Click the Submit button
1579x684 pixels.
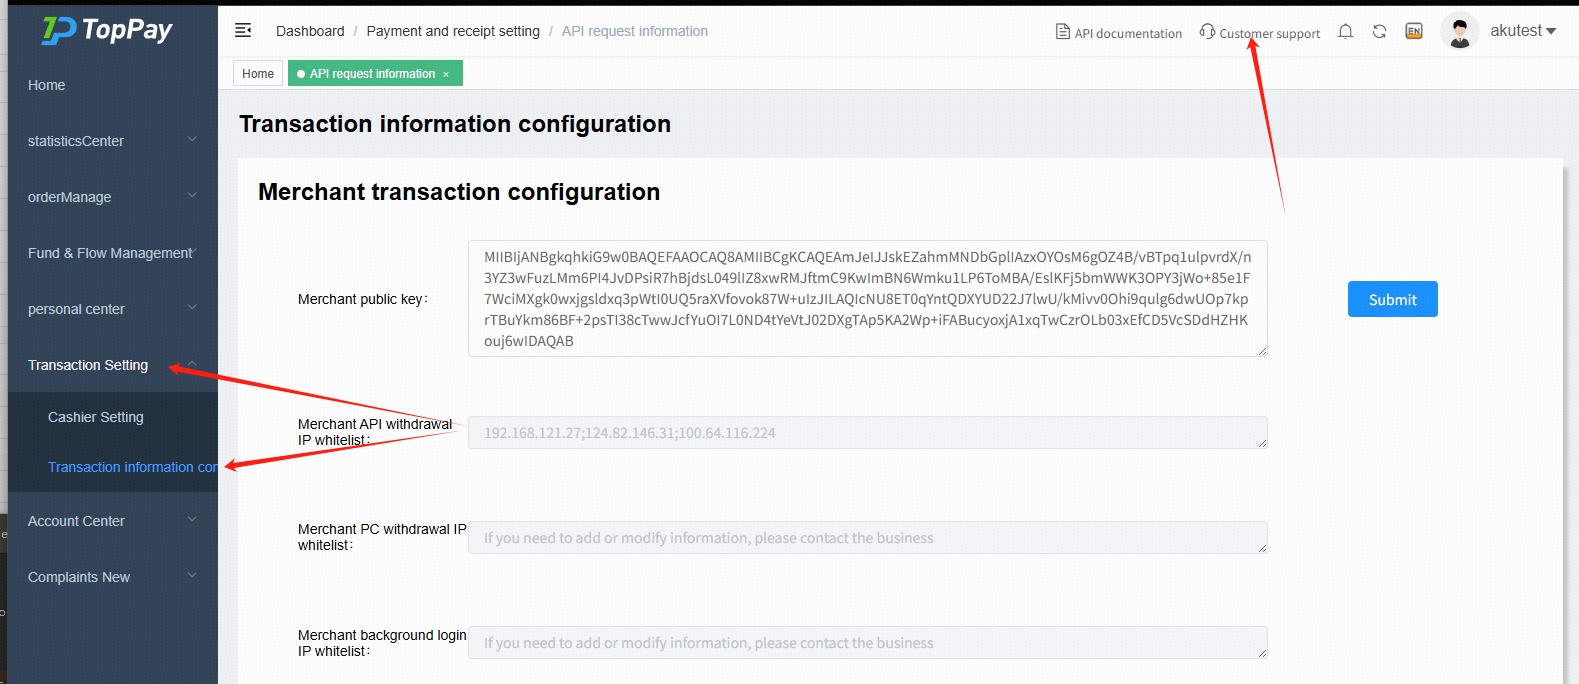point(1393,299)
